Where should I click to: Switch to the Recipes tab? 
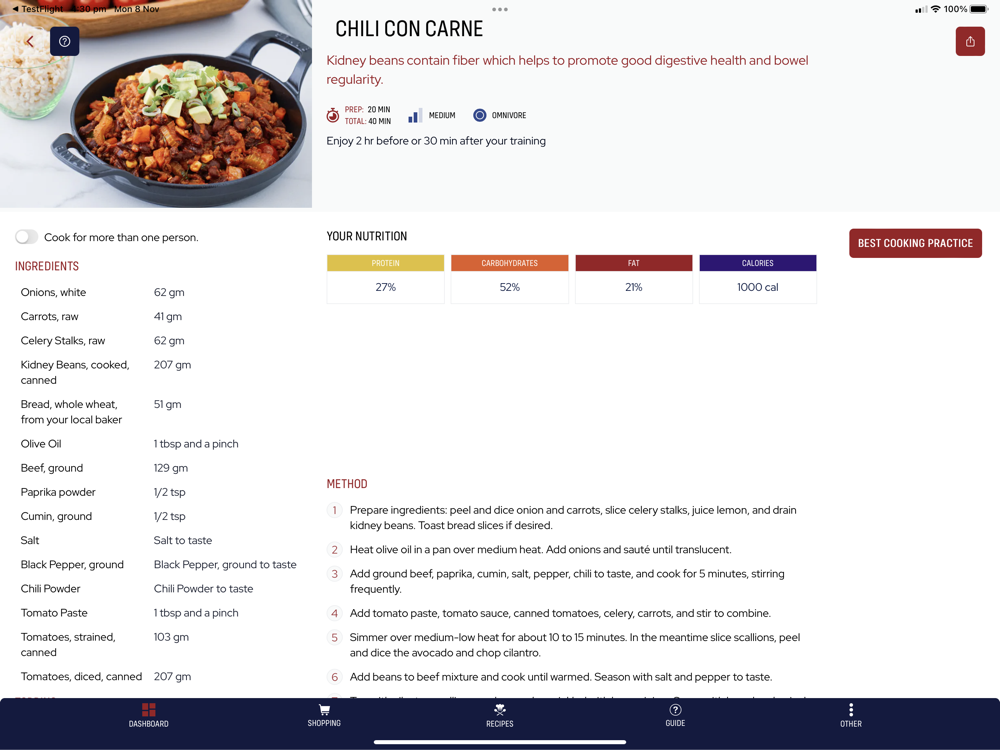click(499, 716)
